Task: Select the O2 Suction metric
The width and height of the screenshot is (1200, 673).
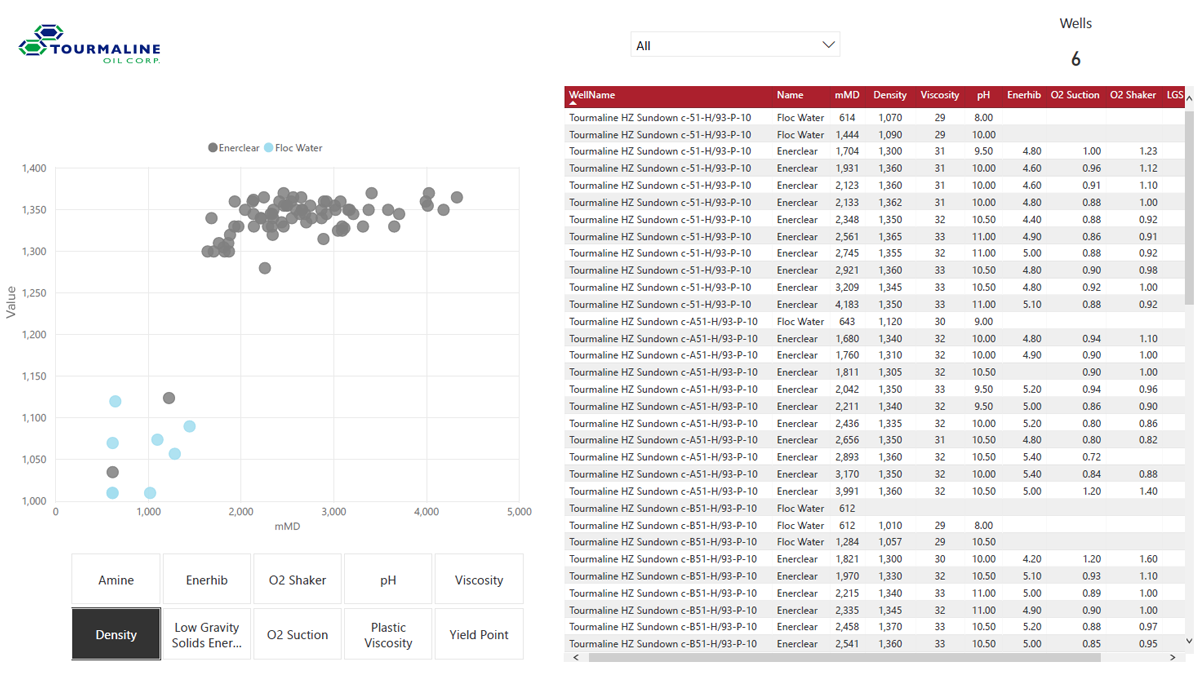Action: pyautogui.click(x=298, y=634)
